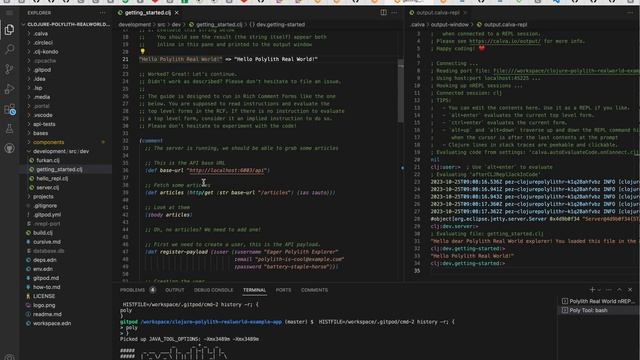Open the Testing flask view
The width and height of the screenshot is (640, 360).
pyautogui.click(x=9, y=129)
